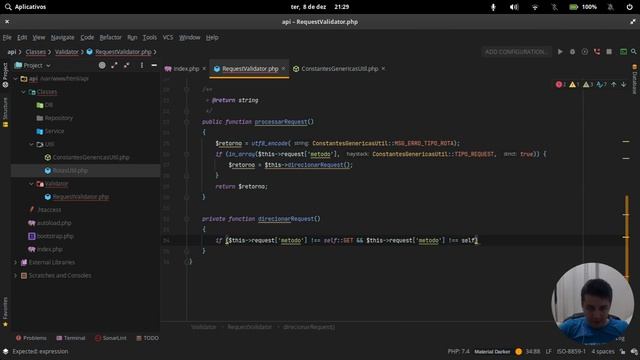Collapse the Validator folder
This screenshot has height=360, width=640.
tap(31, 184)
